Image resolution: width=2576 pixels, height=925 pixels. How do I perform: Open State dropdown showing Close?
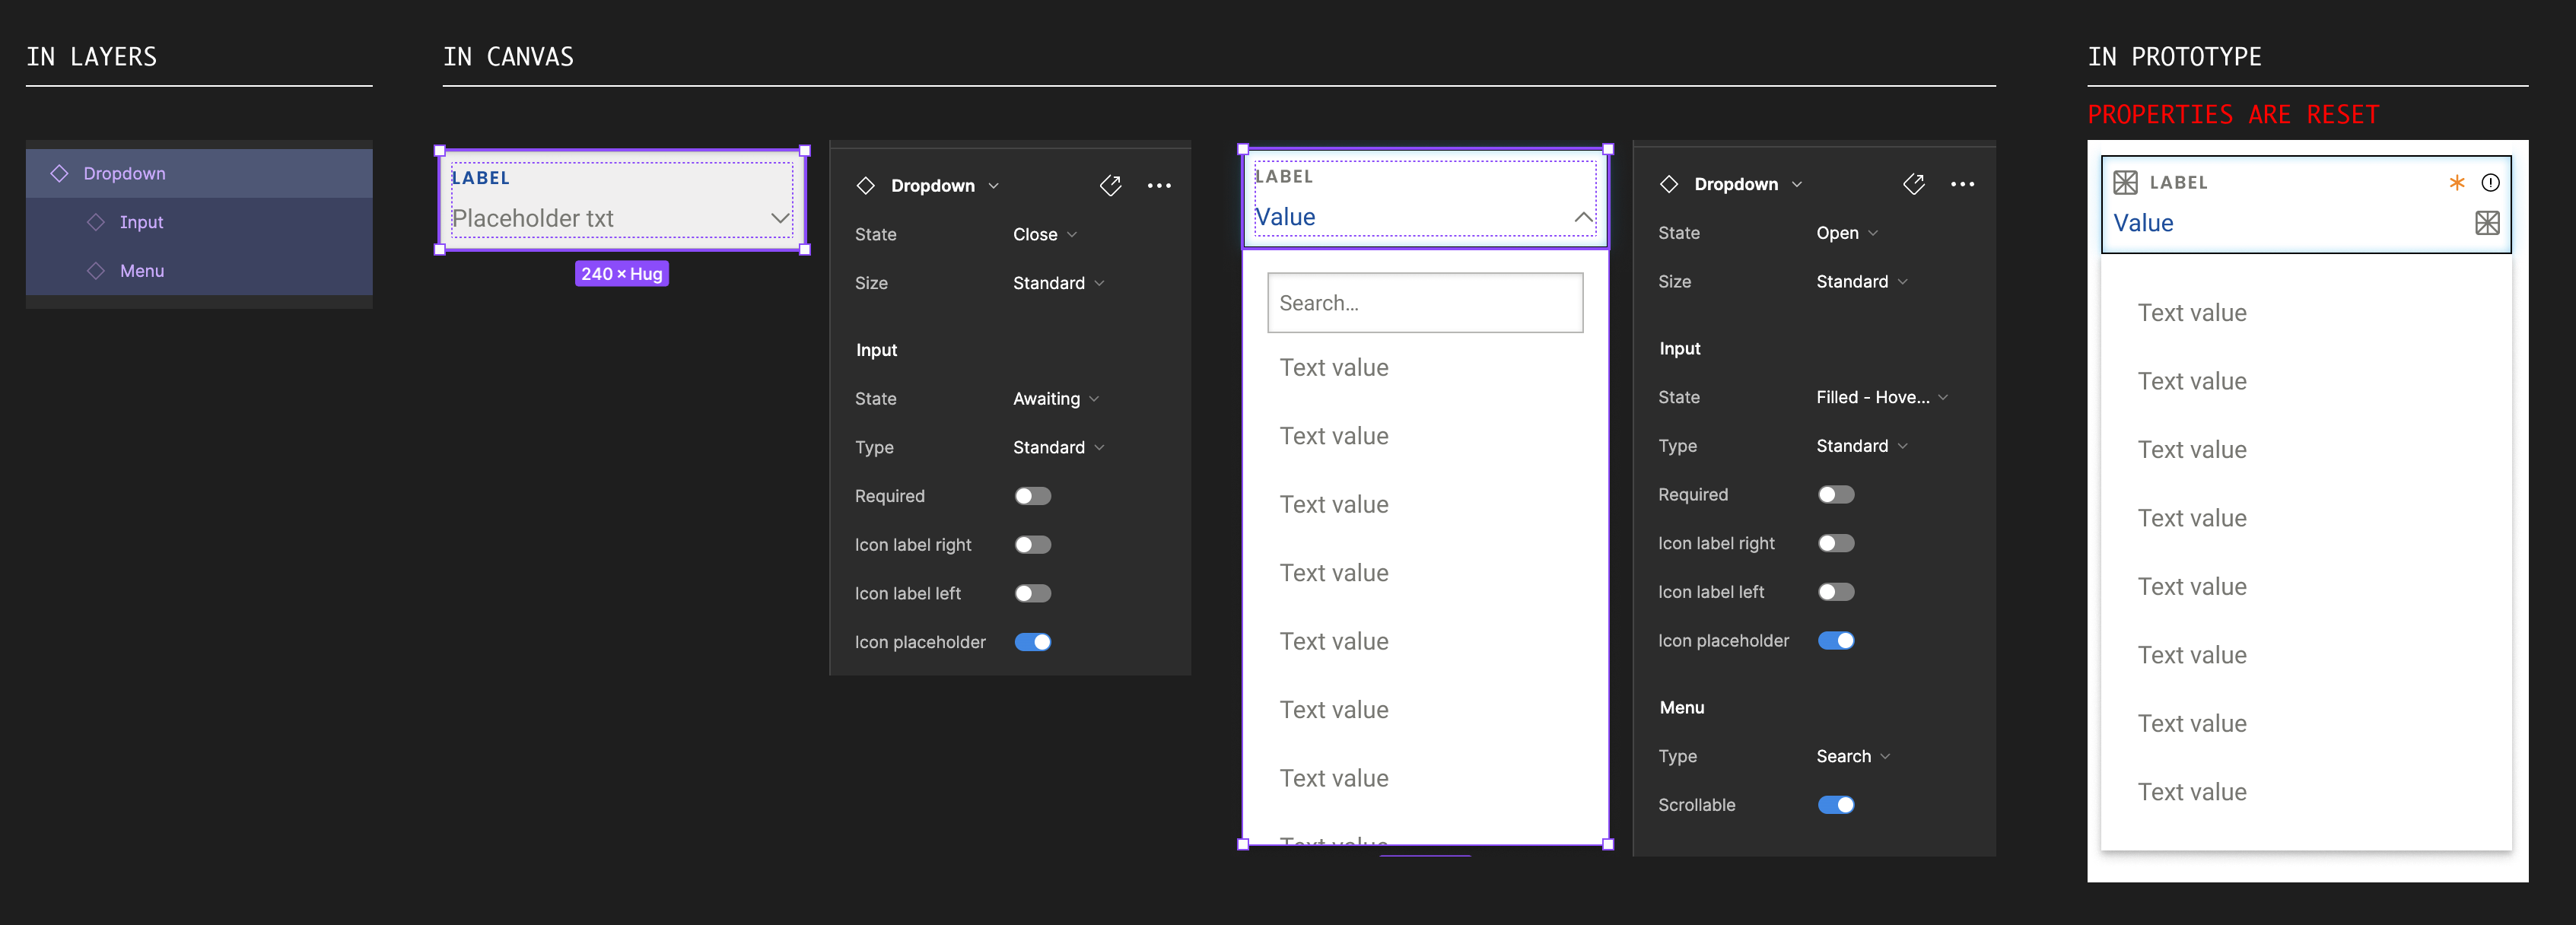click(1044, 234)
